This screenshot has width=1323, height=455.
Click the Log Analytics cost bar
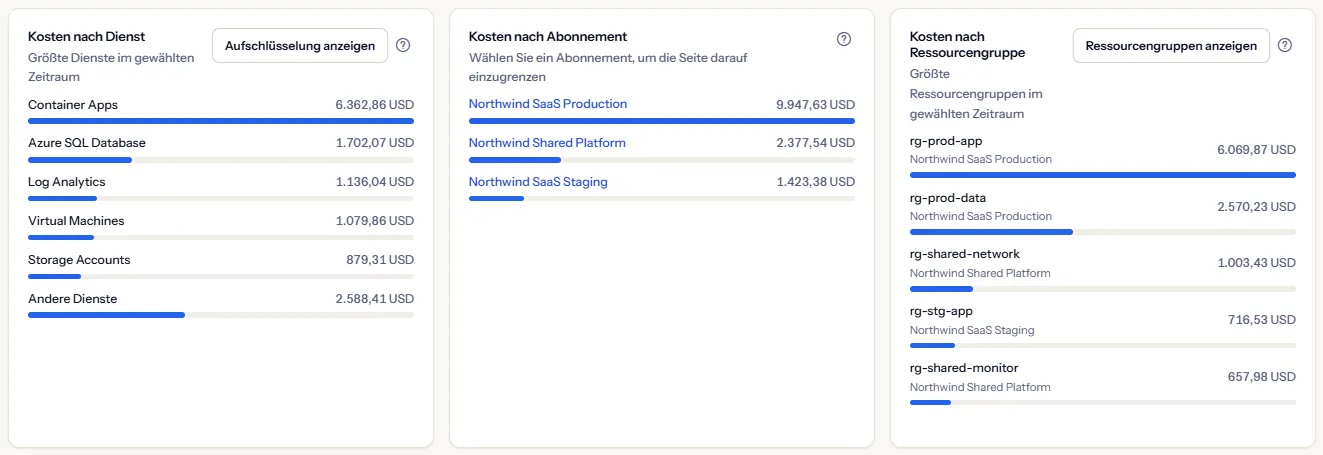[221, 199]
